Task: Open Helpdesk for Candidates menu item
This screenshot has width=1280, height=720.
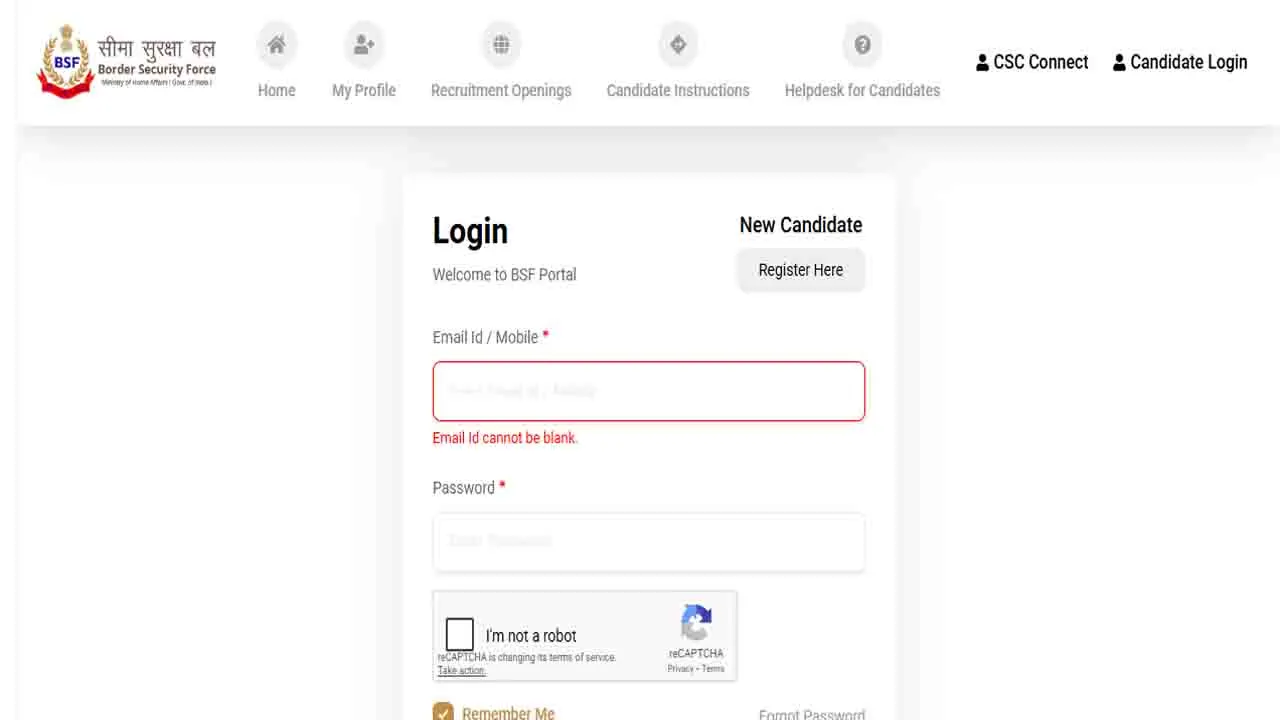Action: (862, 90)
